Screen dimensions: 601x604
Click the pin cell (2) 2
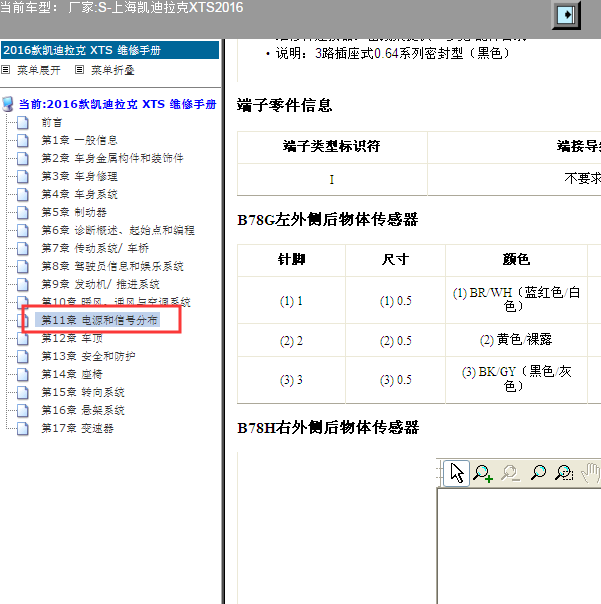pyautogui.click(x=292, y=341)
